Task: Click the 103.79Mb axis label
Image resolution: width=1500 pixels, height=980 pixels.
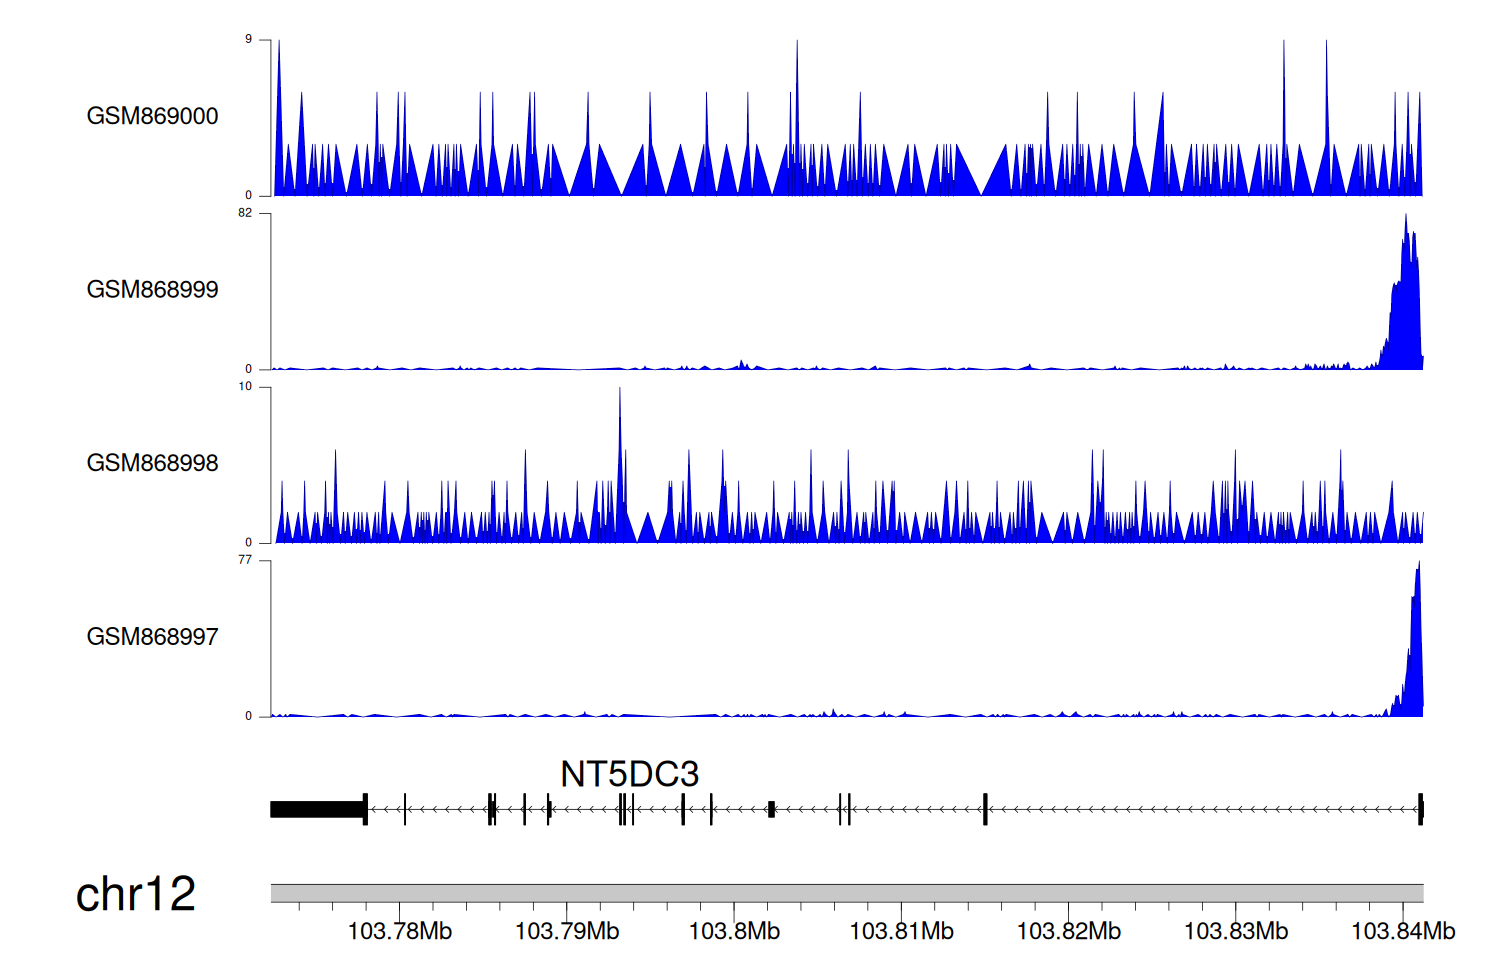Action: pos(567,932)
